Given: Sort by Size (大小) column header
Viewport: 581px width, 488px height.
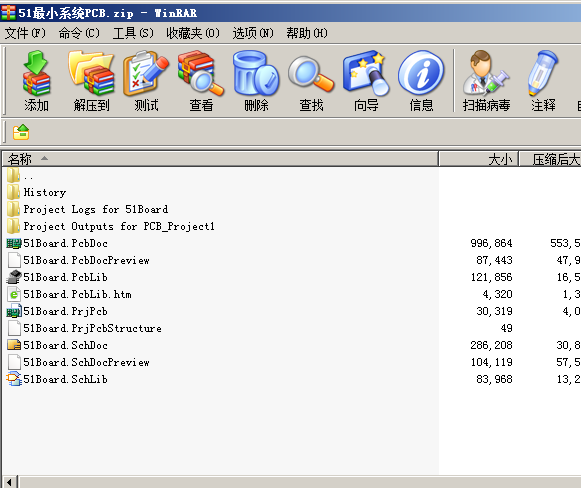Looking at the screenshot, I should click(479, 159).
